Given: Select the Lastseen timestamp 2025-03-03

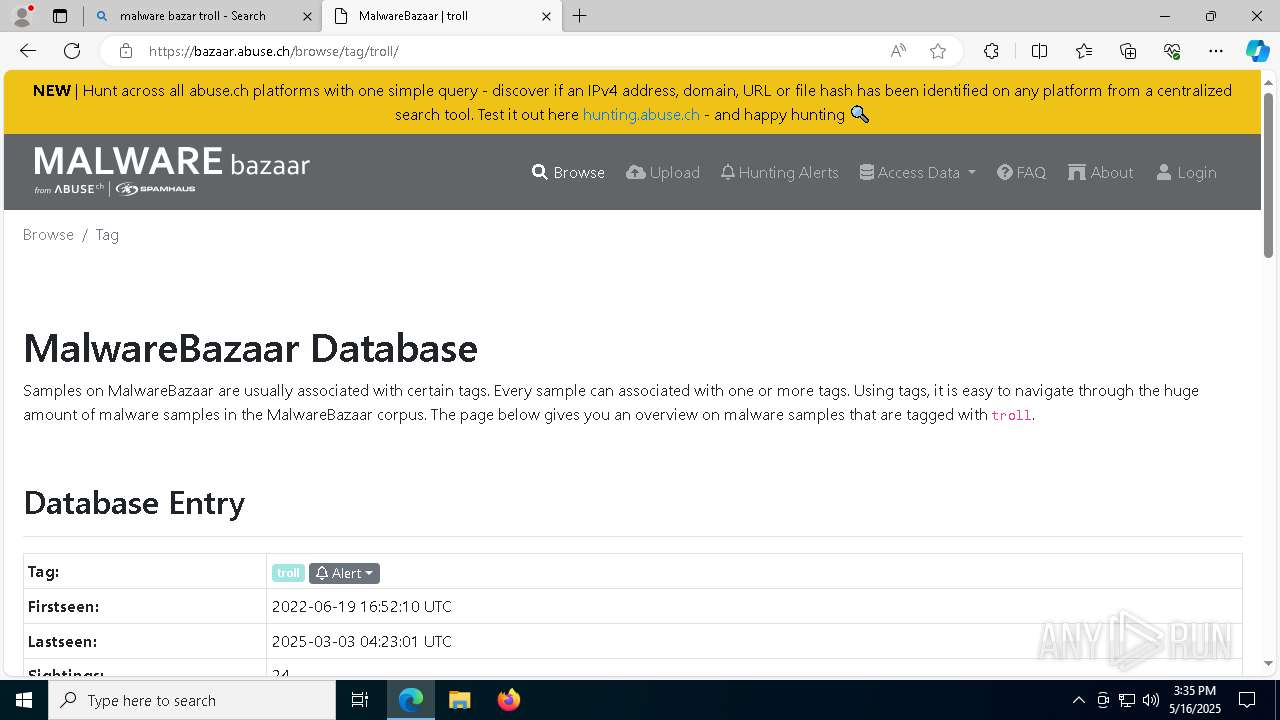Looking at the screenshot, I should [x=362, y=641].
